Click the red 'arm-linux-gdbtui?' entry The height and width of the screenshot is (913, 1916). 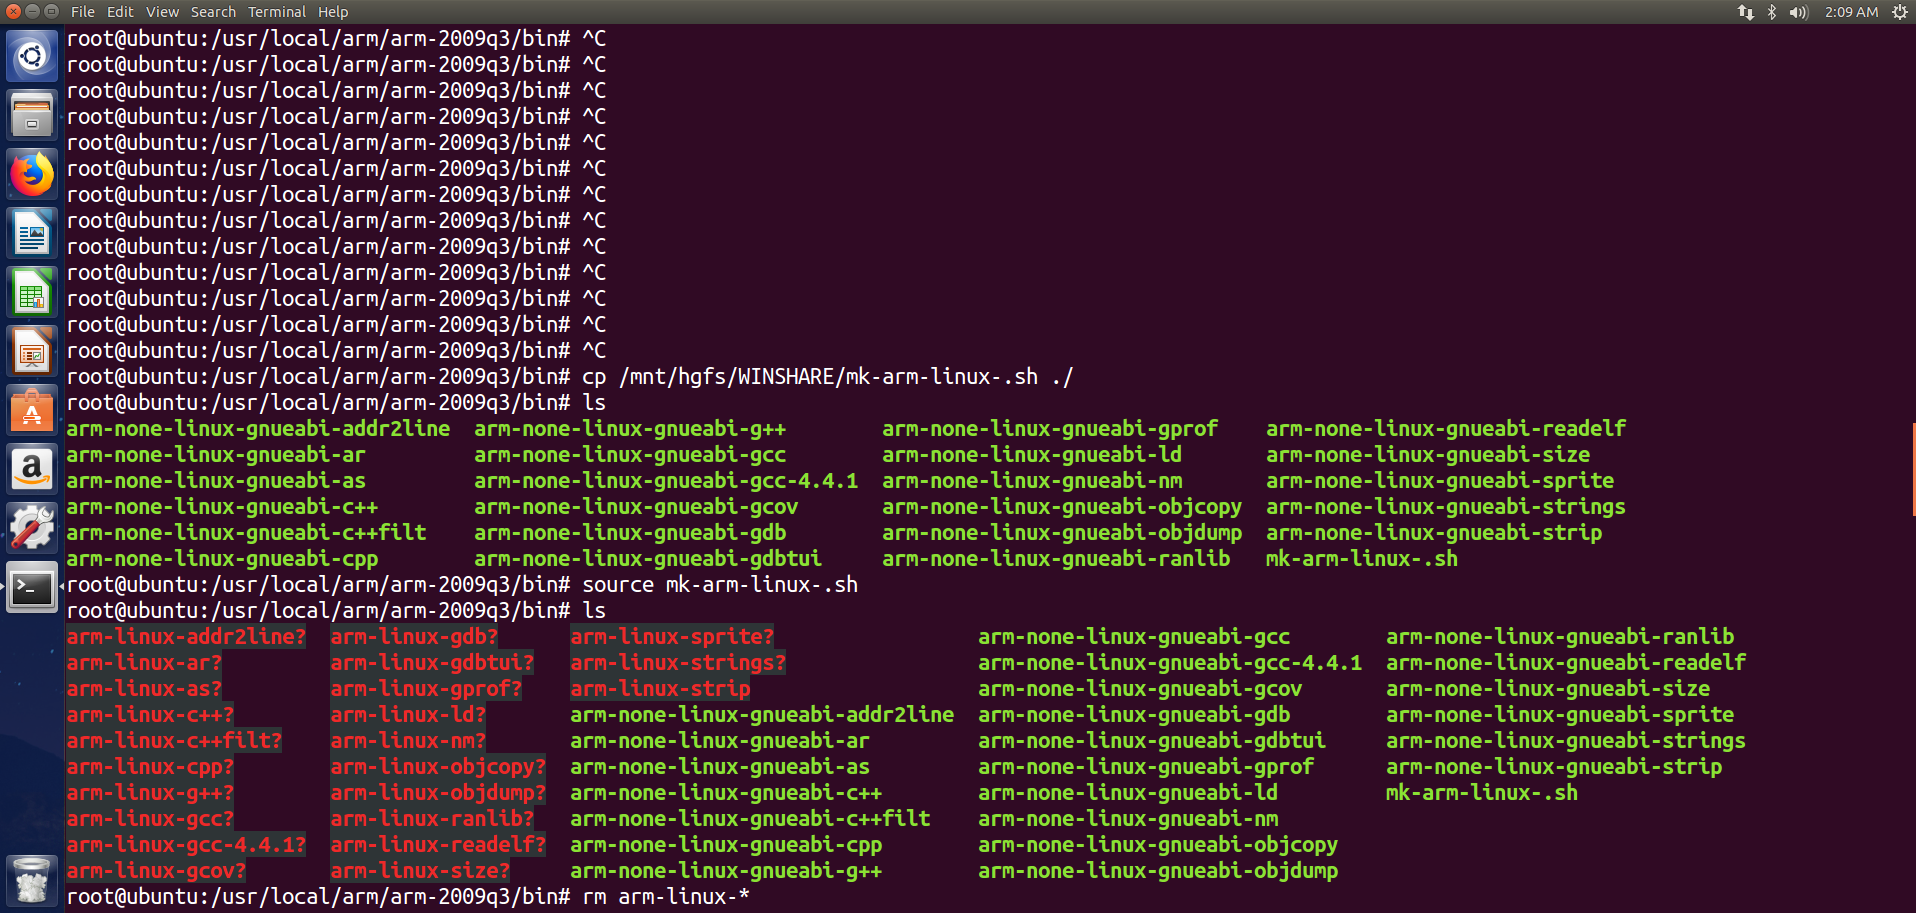432,663
